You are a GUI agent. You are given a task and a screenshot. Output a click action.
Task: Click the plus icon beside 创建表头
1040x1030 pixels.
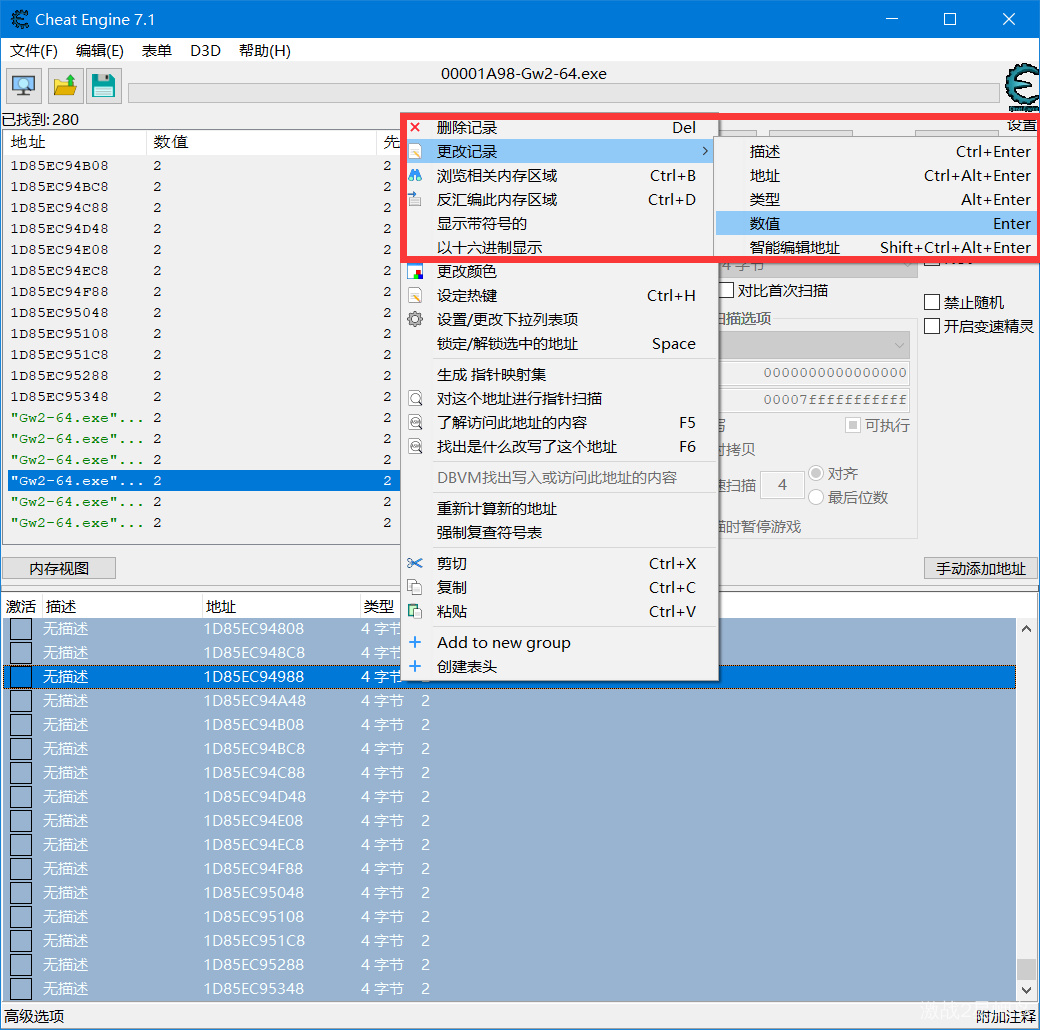(415, 666)
